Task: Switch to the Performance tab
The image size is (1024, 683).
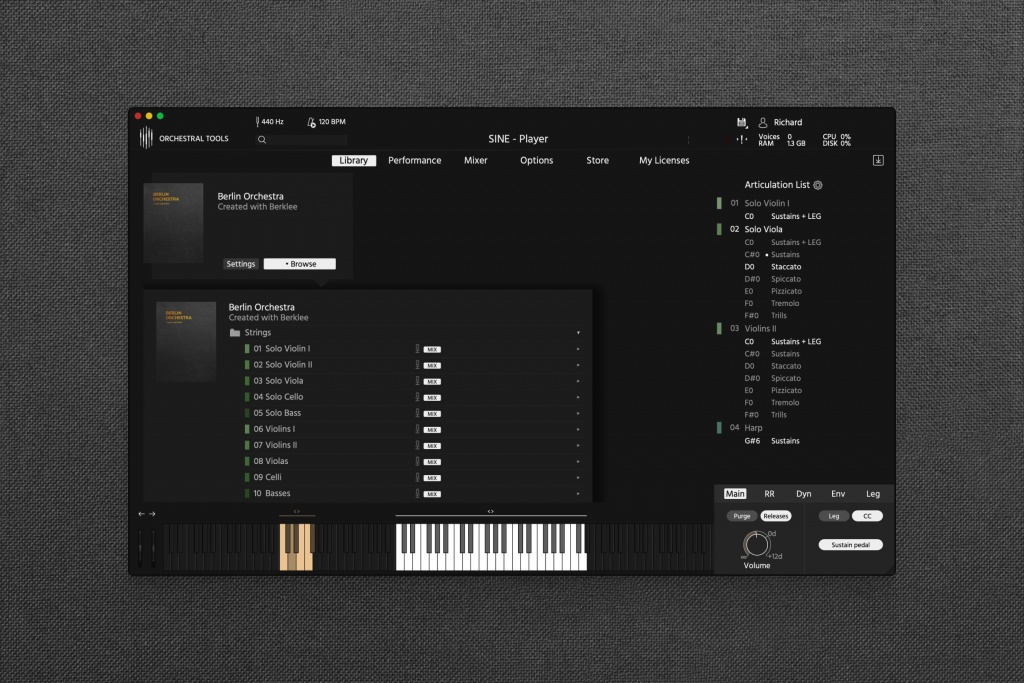Action: (x=415, y=161)
